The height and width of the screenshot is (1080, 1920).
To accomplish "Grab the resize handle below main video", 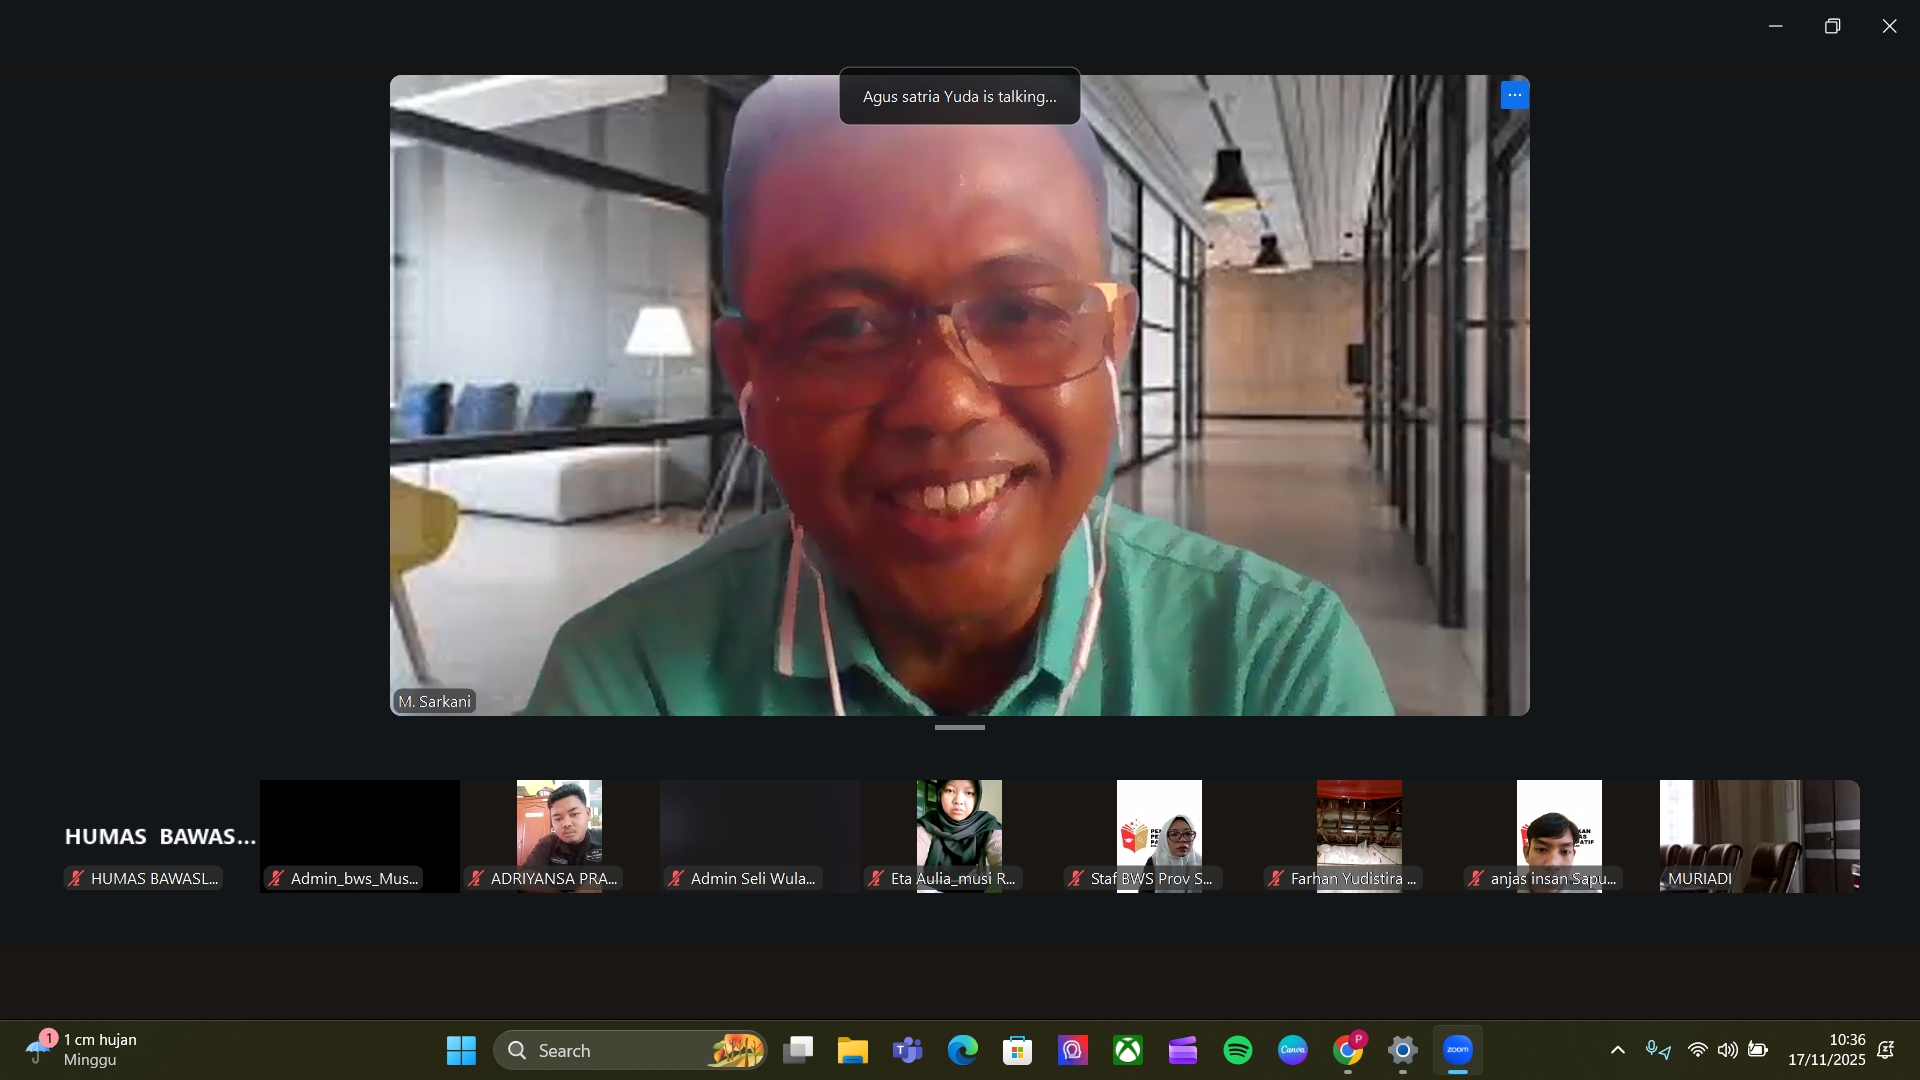I will (x=959, y=728).
